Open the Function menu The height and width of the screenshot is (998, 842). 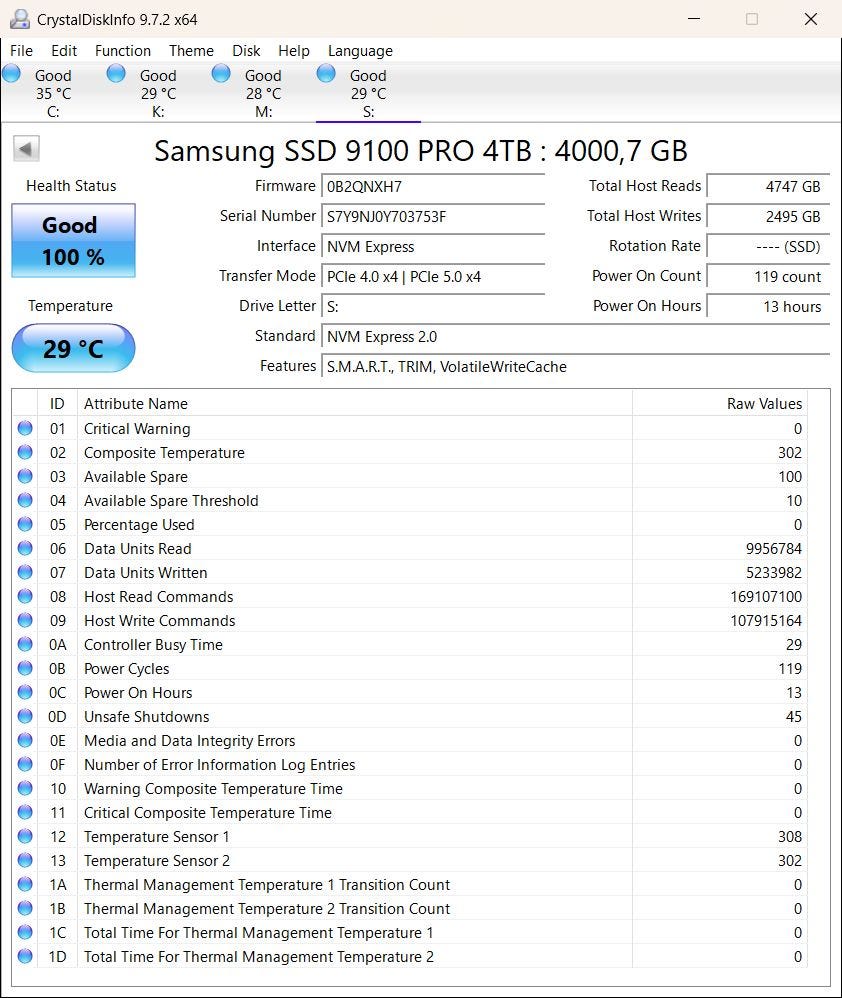(x=123, y=51)
